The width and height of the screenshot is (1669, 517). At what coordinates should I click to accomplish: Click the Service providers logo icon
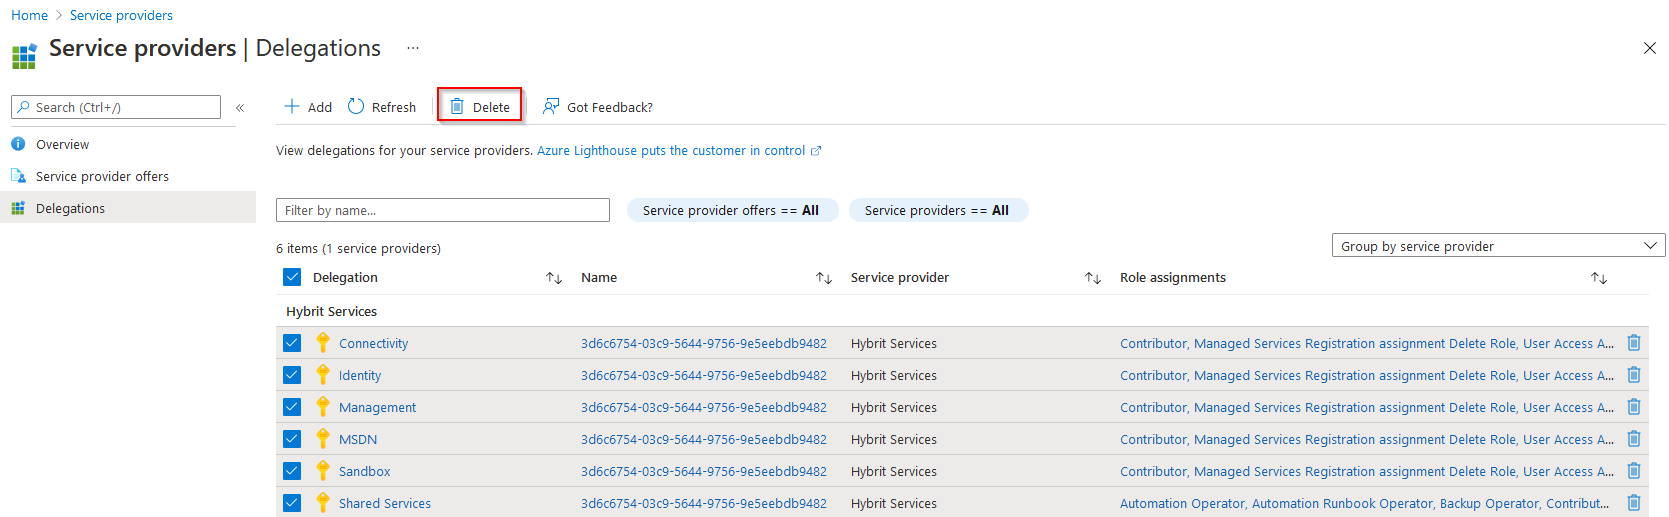click(x=24, y=55)
